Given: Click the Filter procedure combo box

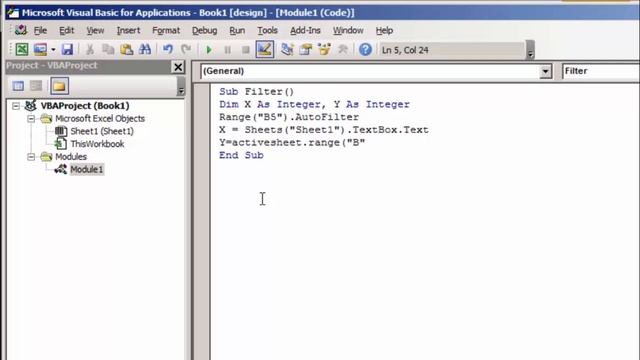Looking at the screenshot, I should [x=601, y=71].
